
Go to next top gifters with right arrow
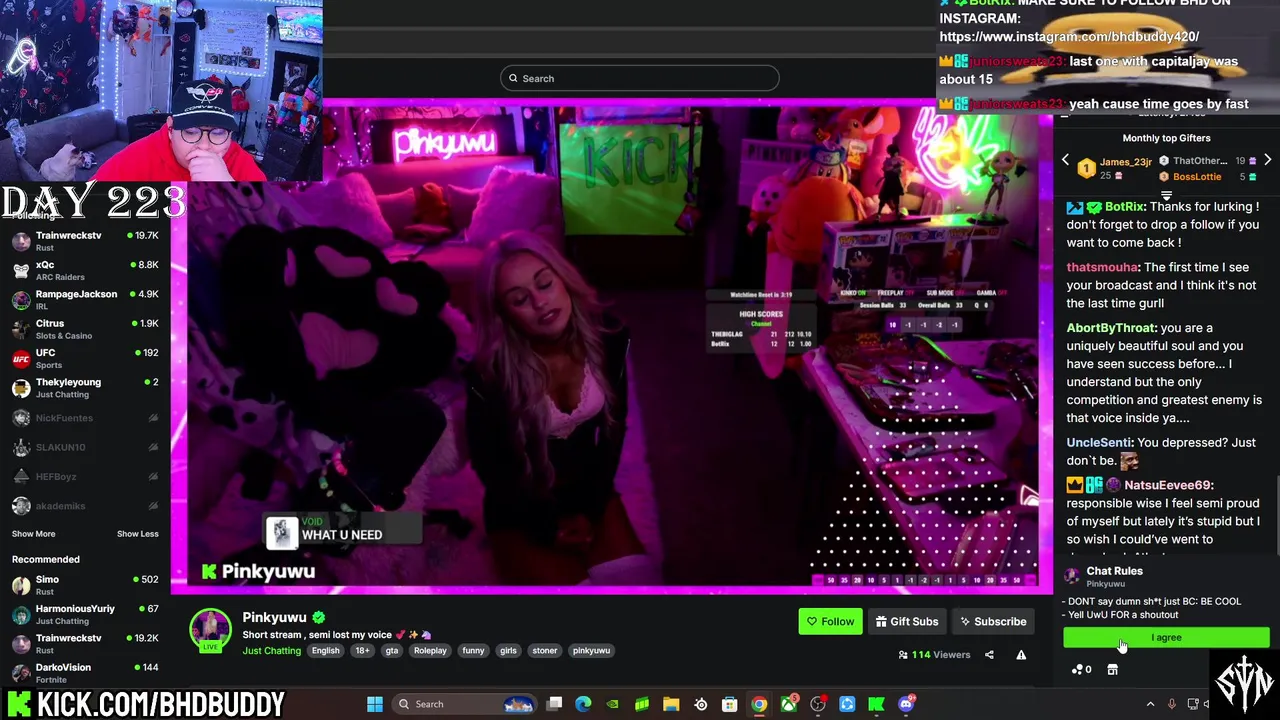click(1267, 160)
